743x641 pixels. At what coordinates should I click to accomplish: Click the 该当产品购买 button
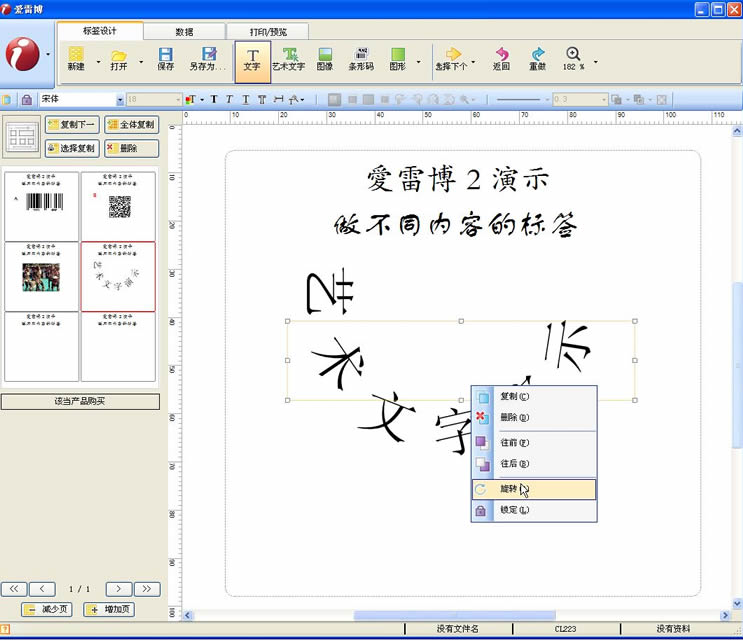(x=80, y=401)
